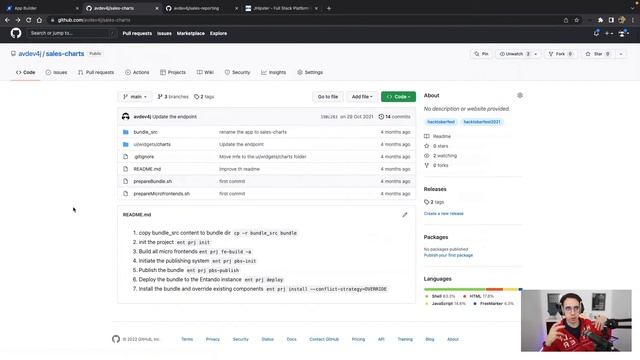This screenshot has height=360, width=640.
Task: Open the main branch dropdown
Action: [x=135, y=97]
